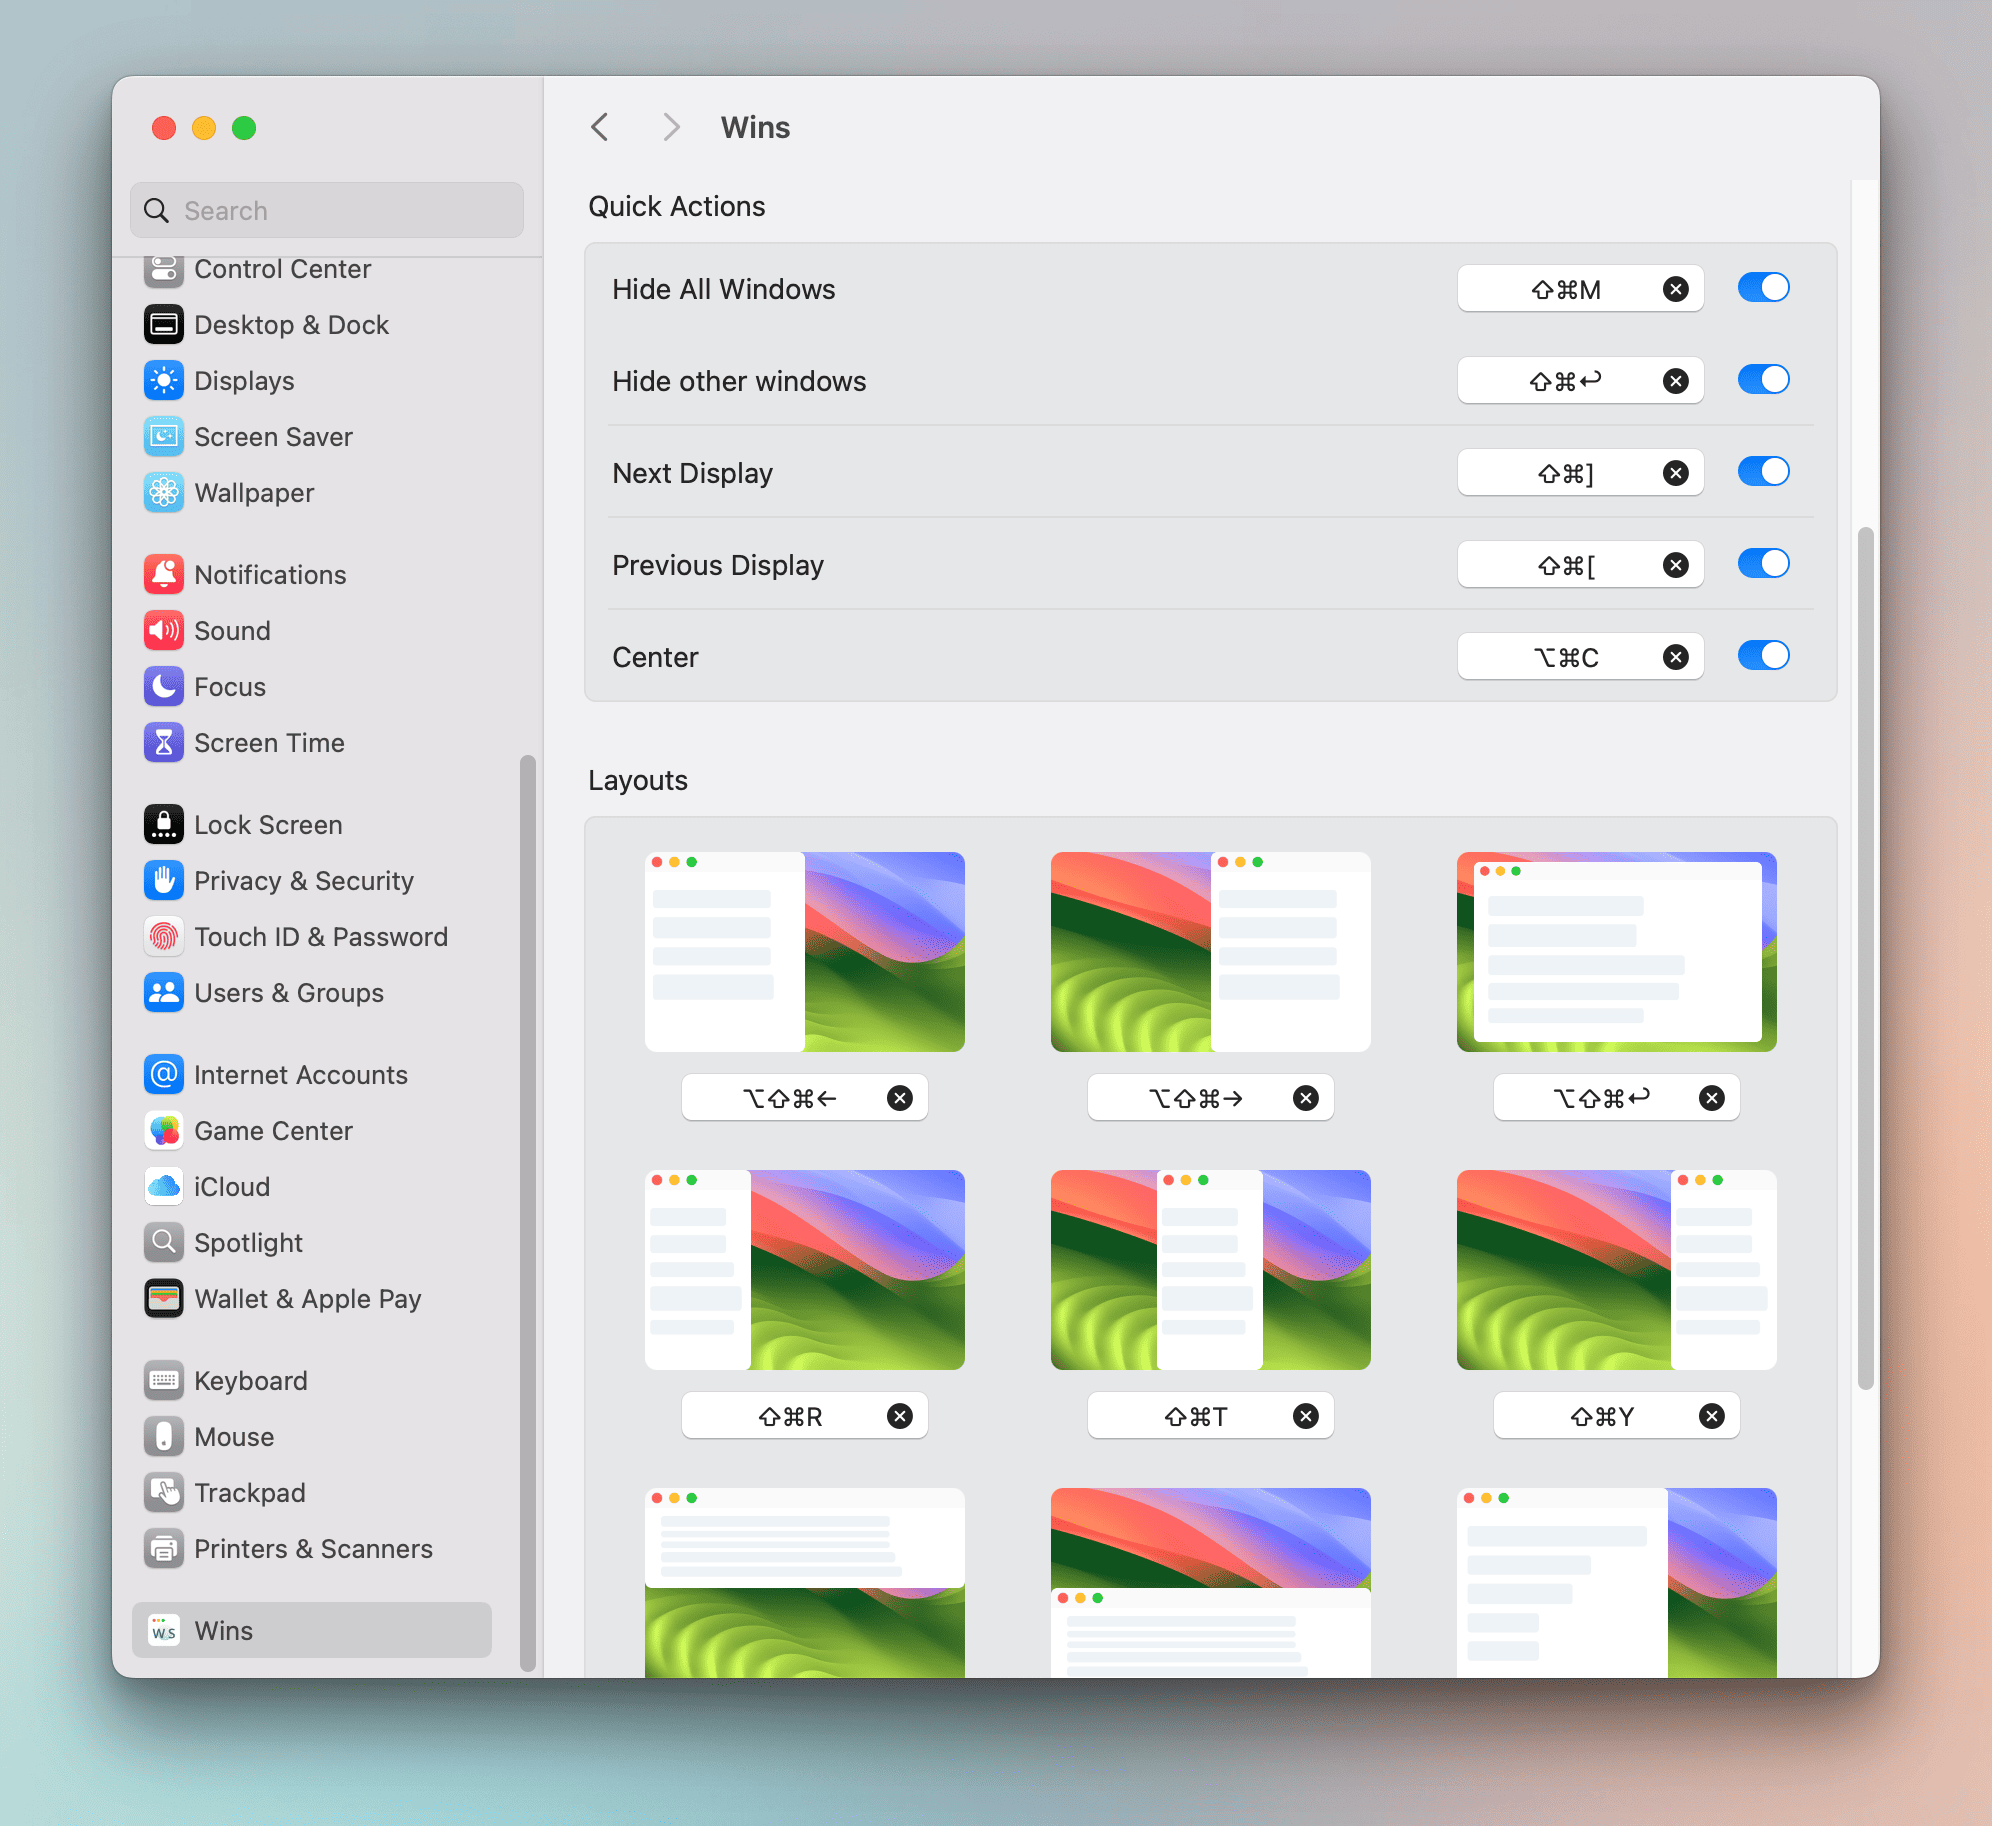The width and height of the screenshot is (1992, 1826).
Task: Turn off the Center quick action
Action: pos(1763,656)
